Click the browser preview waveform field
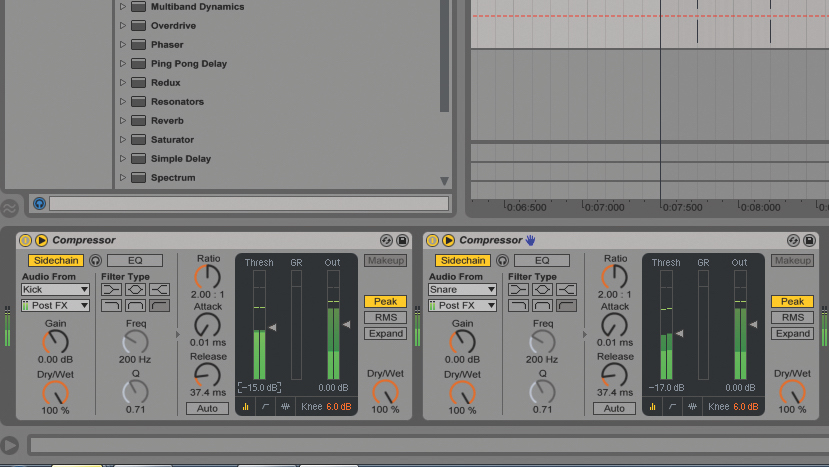Image resolution: width=829 pixels, height=467 pixels. point(249,204)
